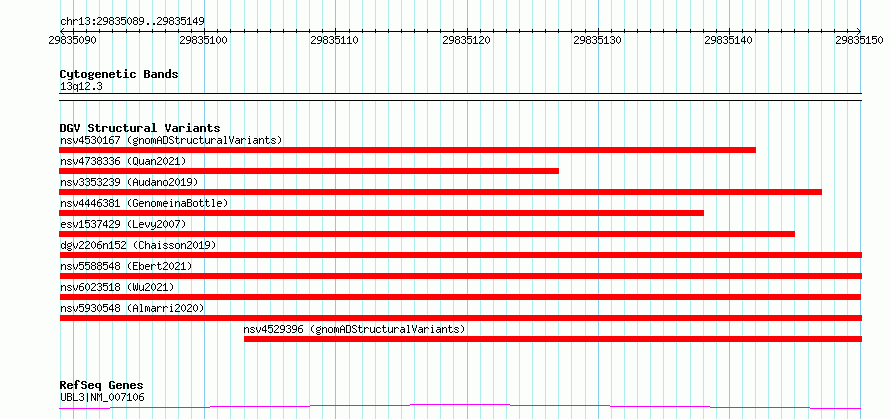Click the Levy2007 red variant bar
Image resolution: width=890 pixels, height=419 pixels.
coord(427,234)
